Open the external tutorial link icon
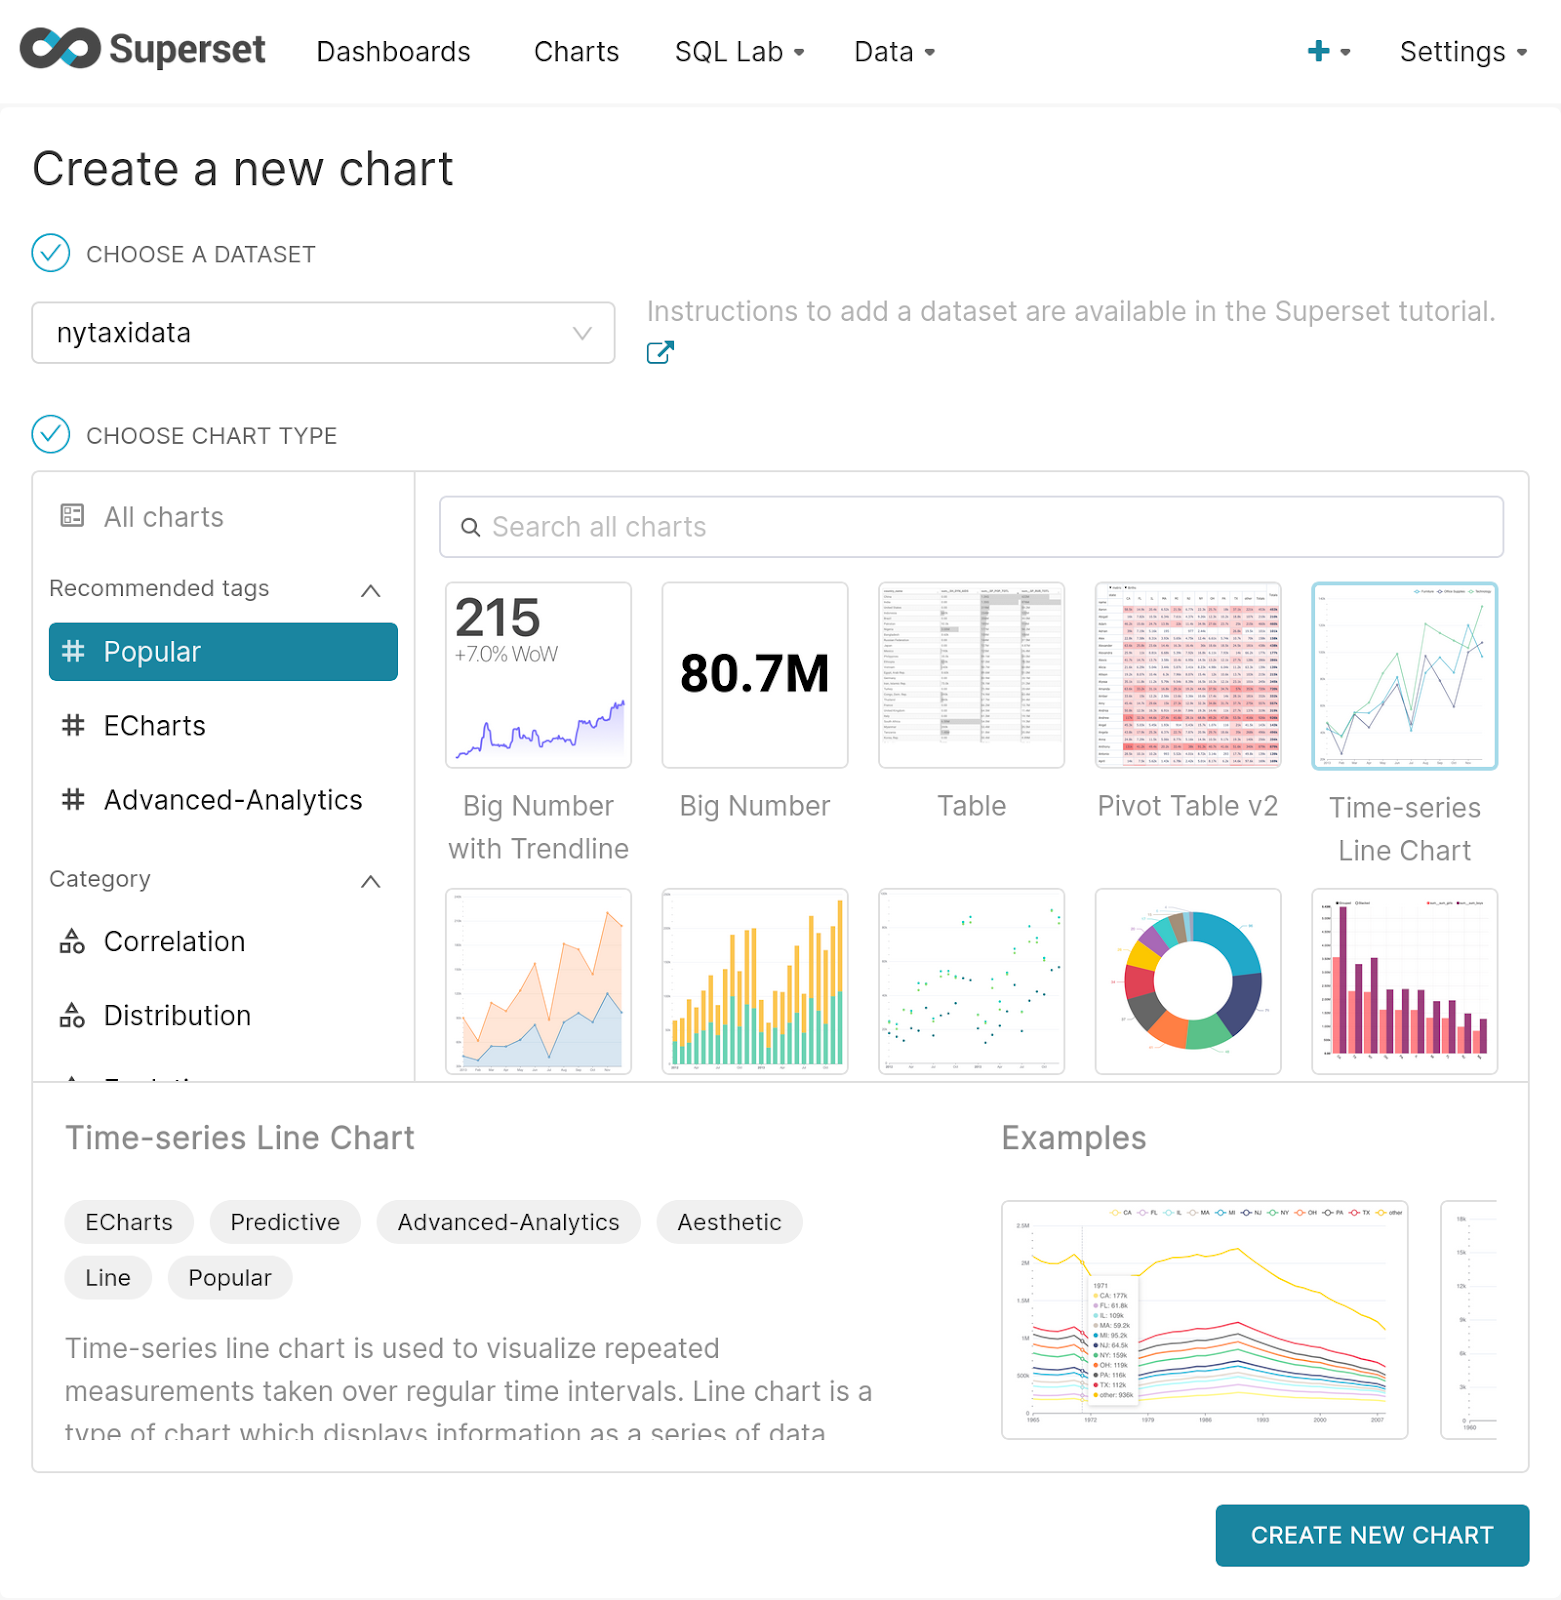The image size is (1561, 1600). 660,352
